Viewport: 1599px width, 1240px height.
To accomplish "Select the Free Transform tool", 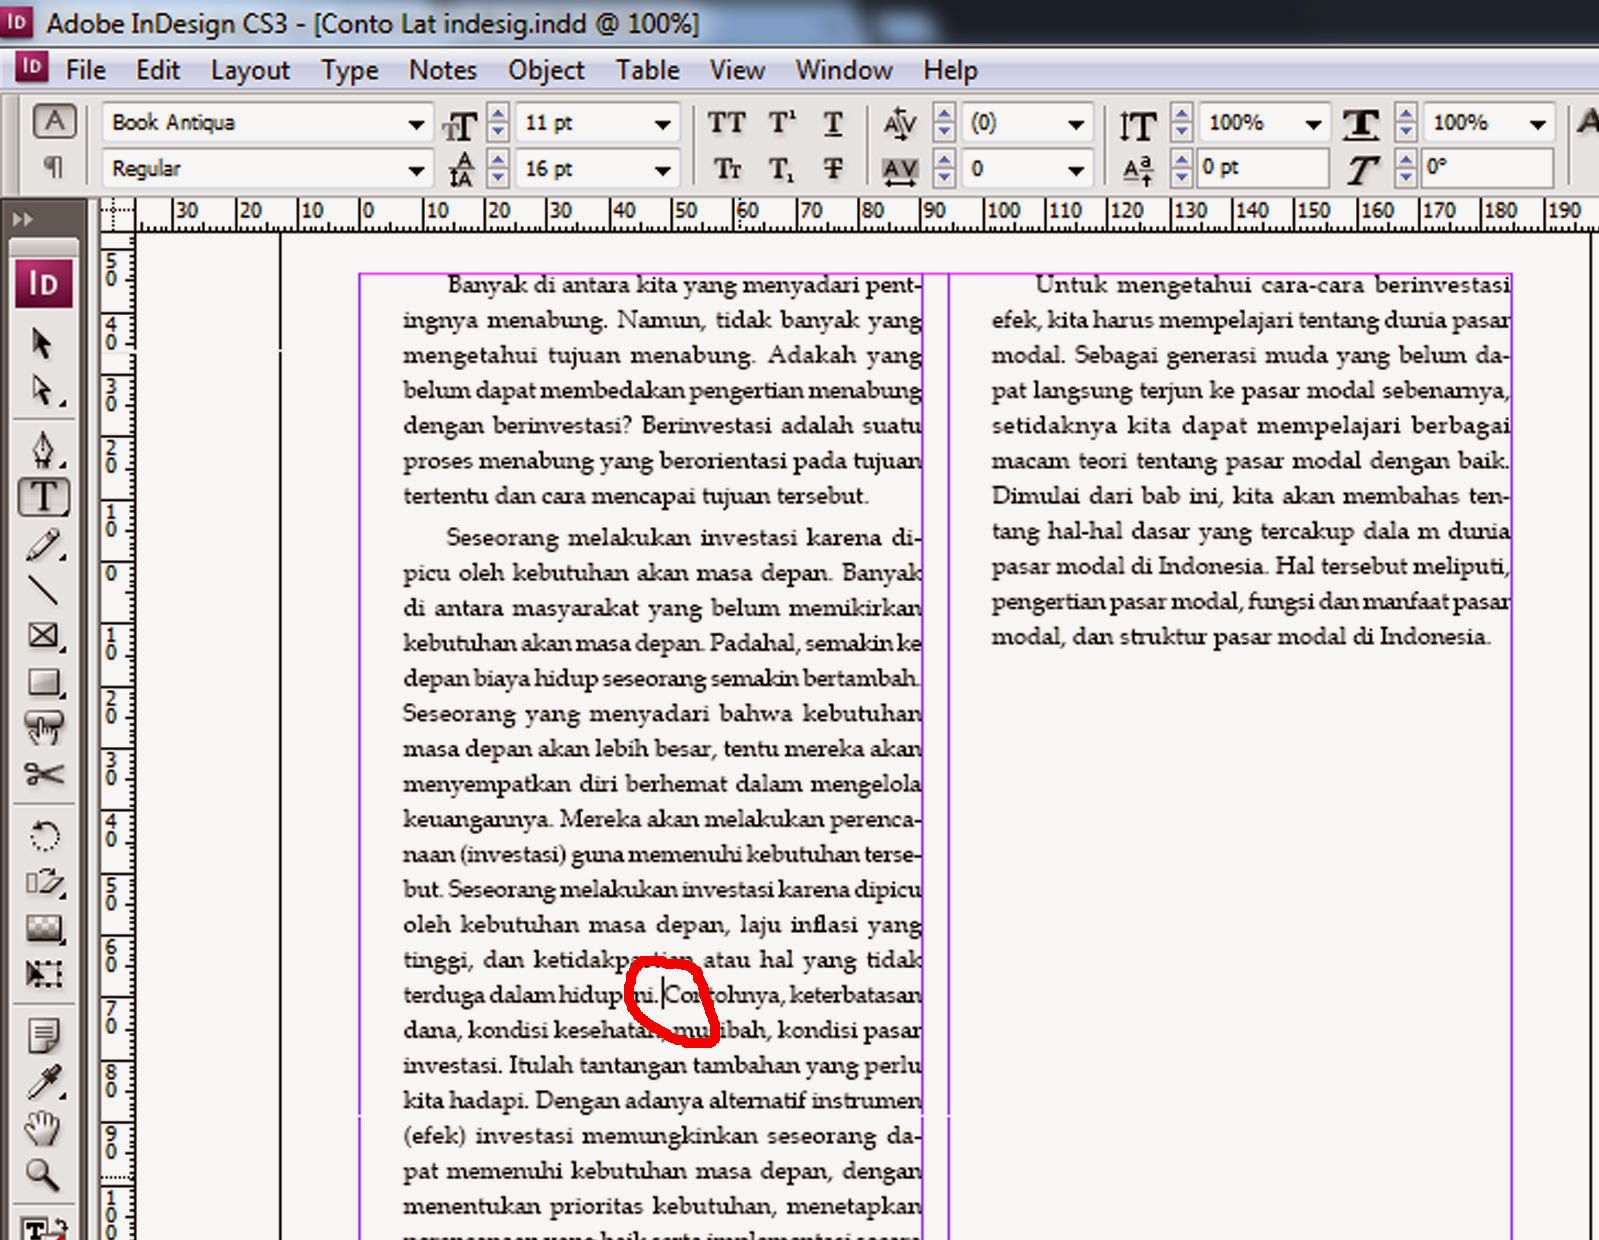I will pos(42,974).
